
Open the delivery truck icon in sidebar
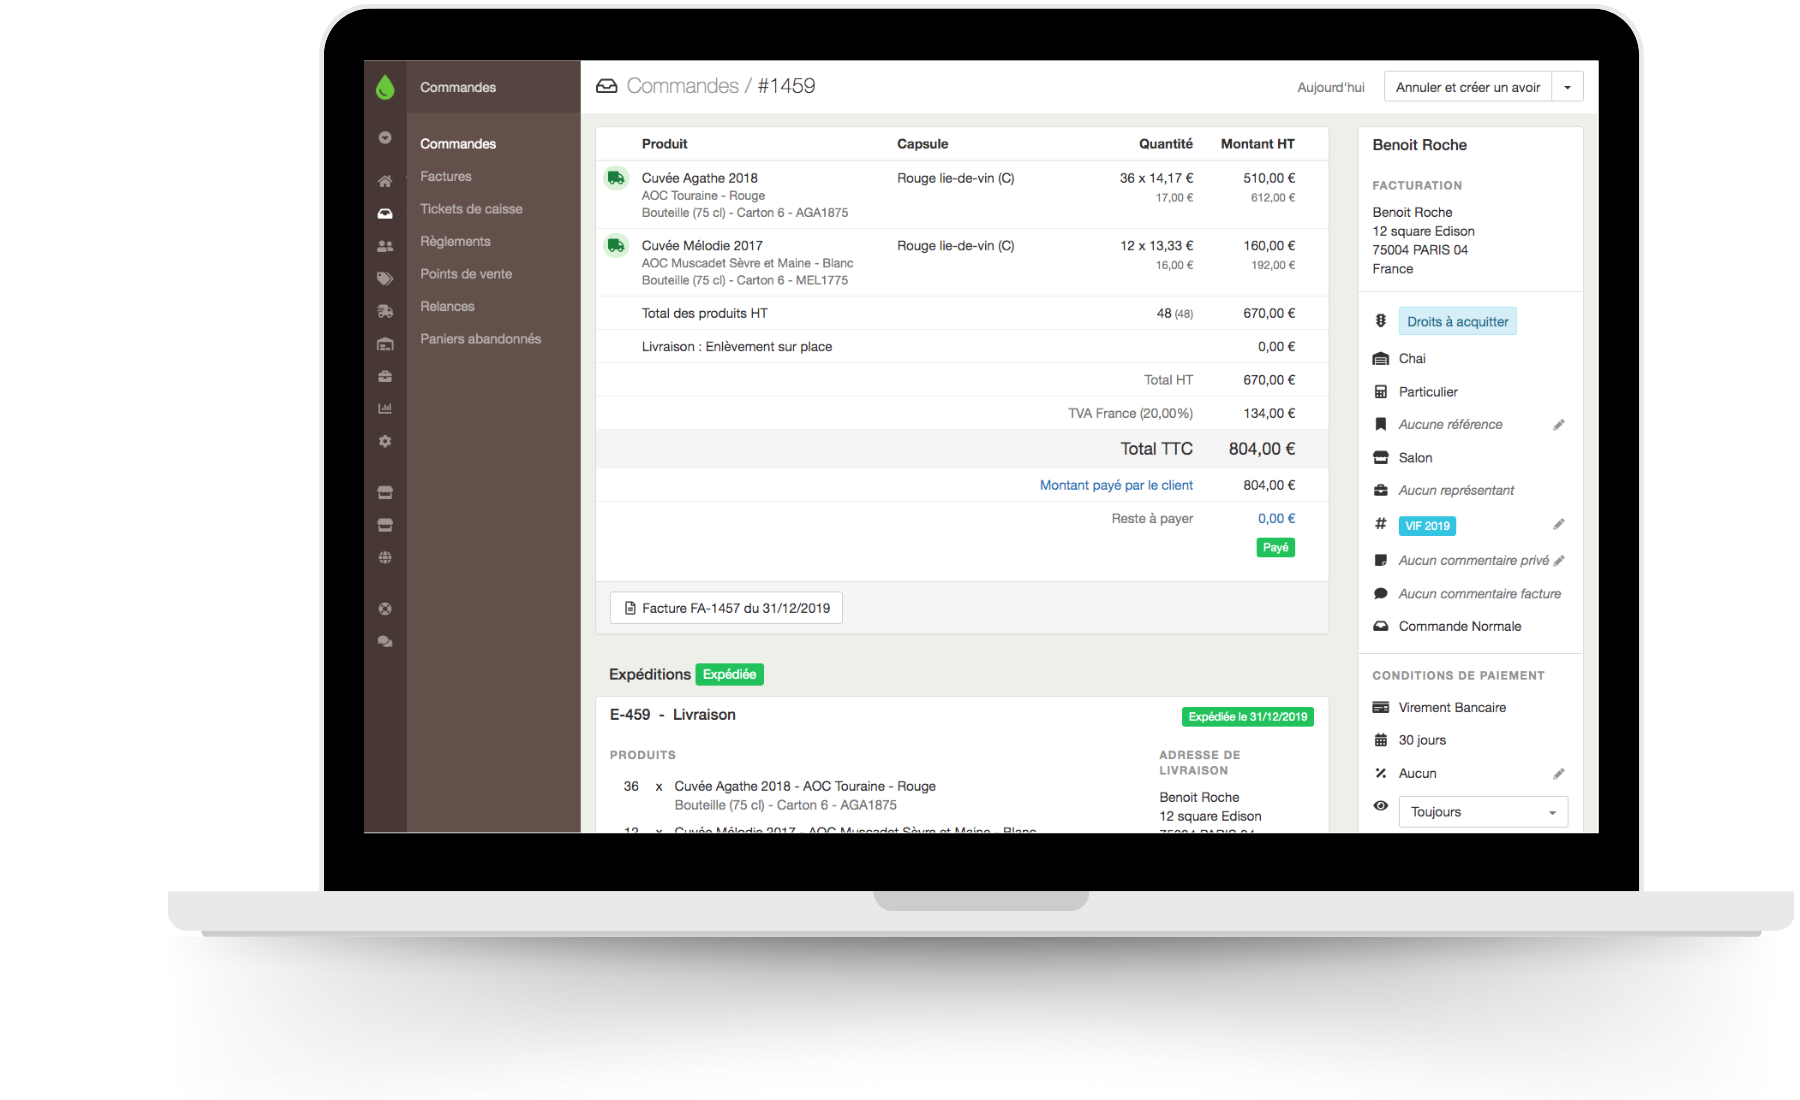click(385, 312)
